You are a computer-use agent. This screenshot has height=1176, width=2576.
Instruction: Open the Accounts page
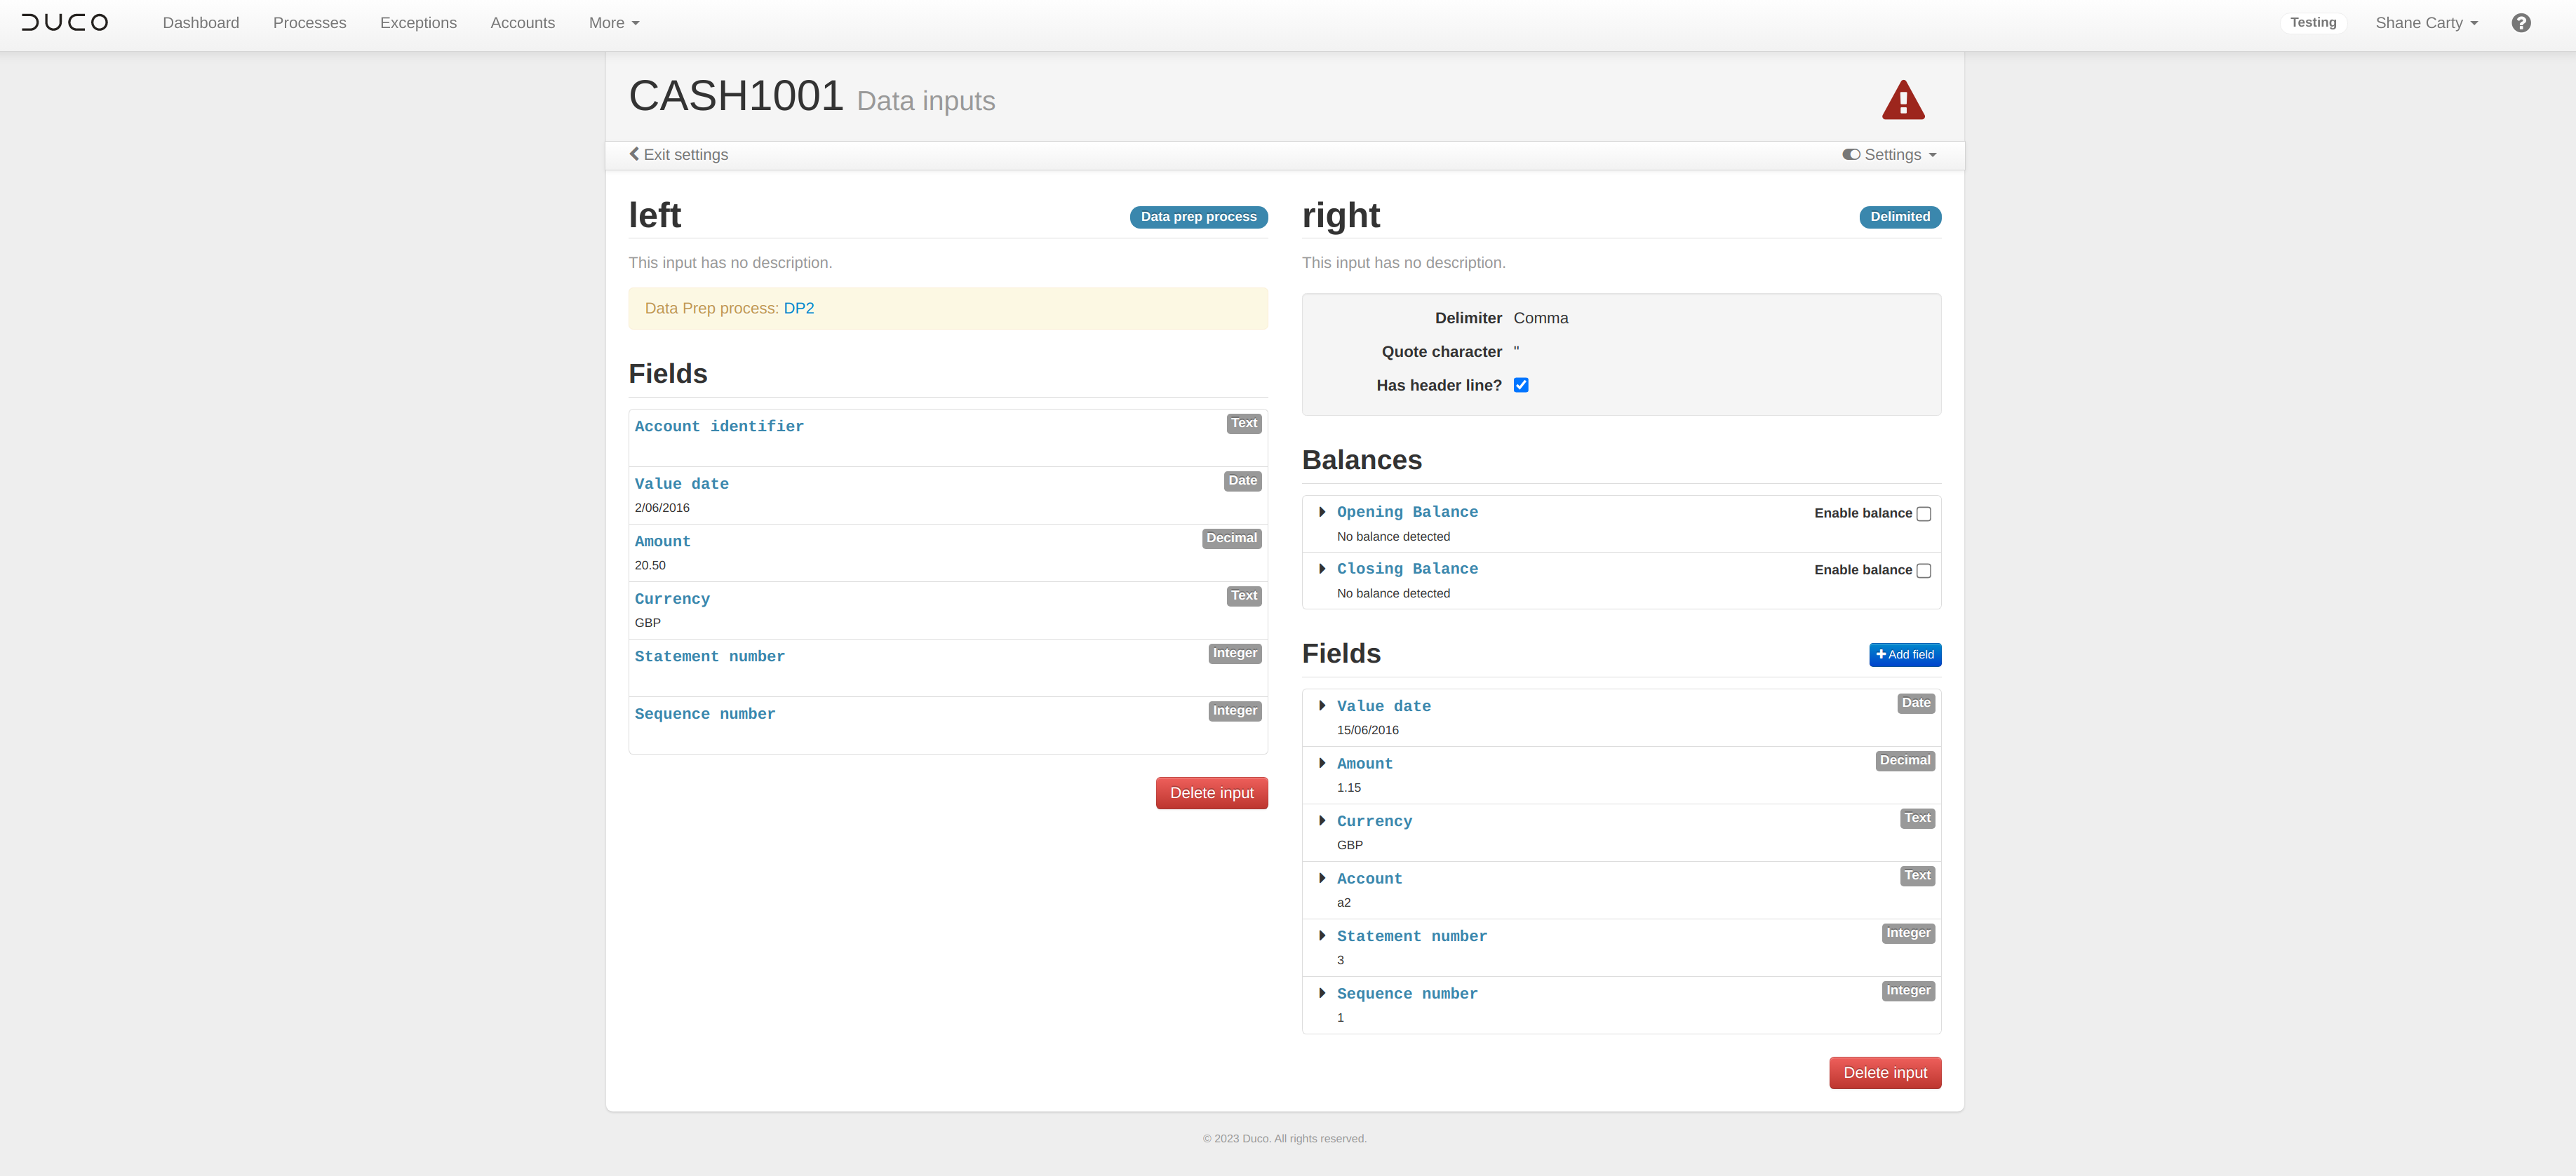click(x=522, y=23)
